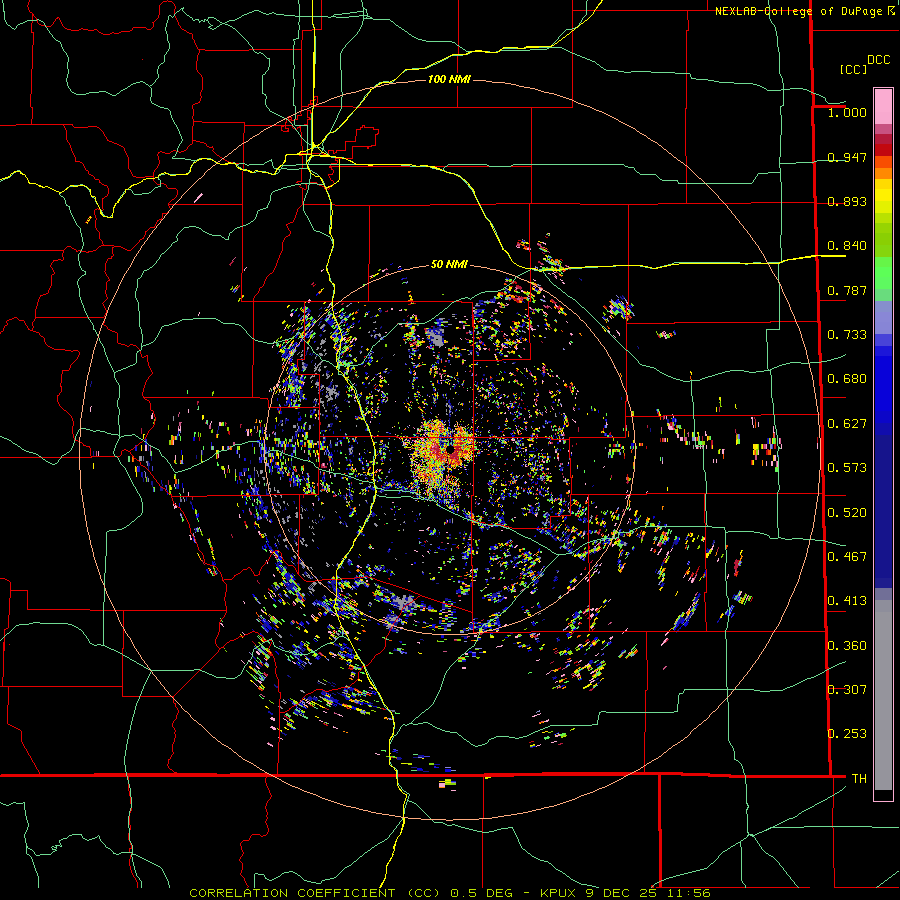Click the 1.000 scale value

tap(847, 112)
